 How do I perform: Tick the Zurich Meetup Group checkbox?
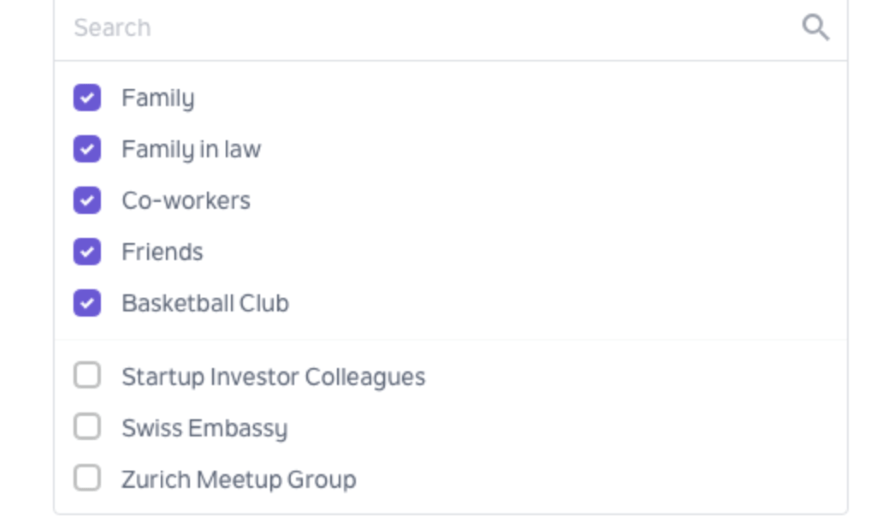87,478
